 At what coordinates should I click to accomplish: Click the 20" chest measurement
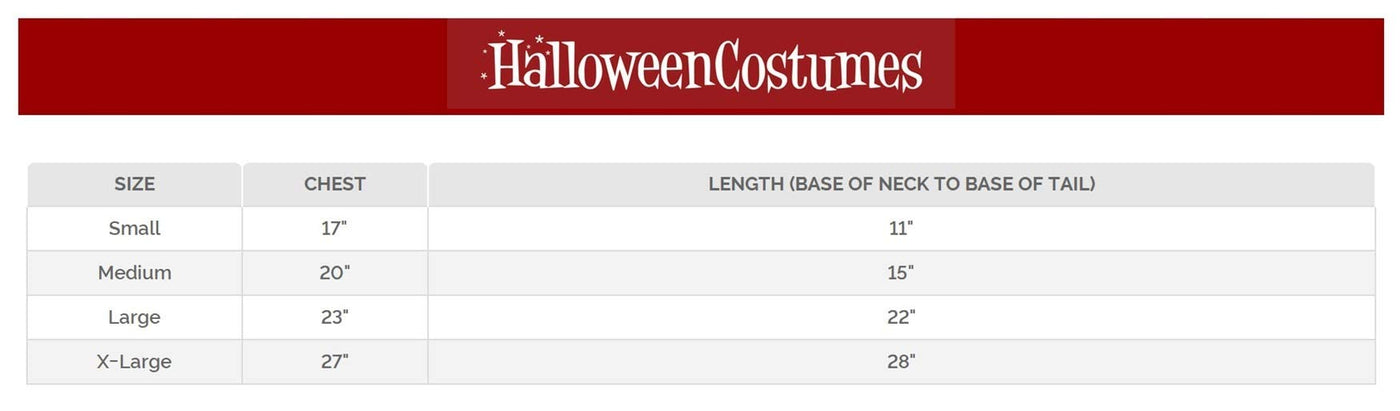335,273
